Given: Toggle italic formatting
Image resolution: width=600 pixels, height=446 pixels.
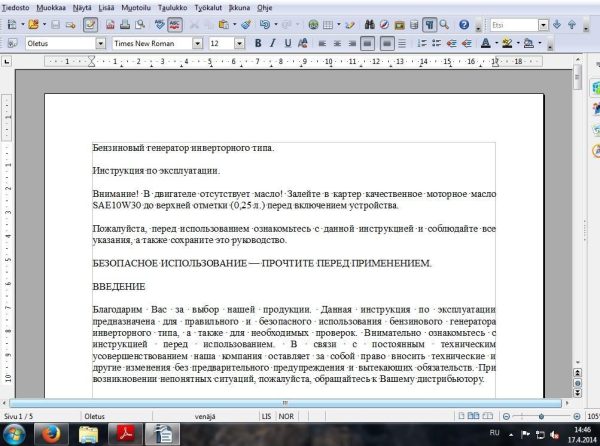Looking at the screenshot, I should (x=272, y=43).
